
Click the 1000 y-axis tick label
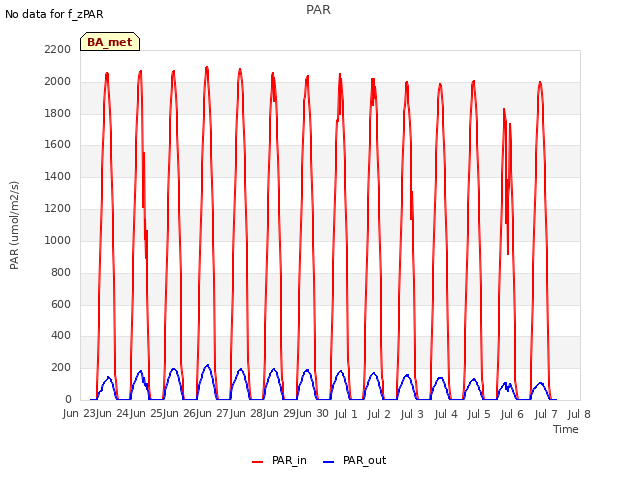coord(58,240)
